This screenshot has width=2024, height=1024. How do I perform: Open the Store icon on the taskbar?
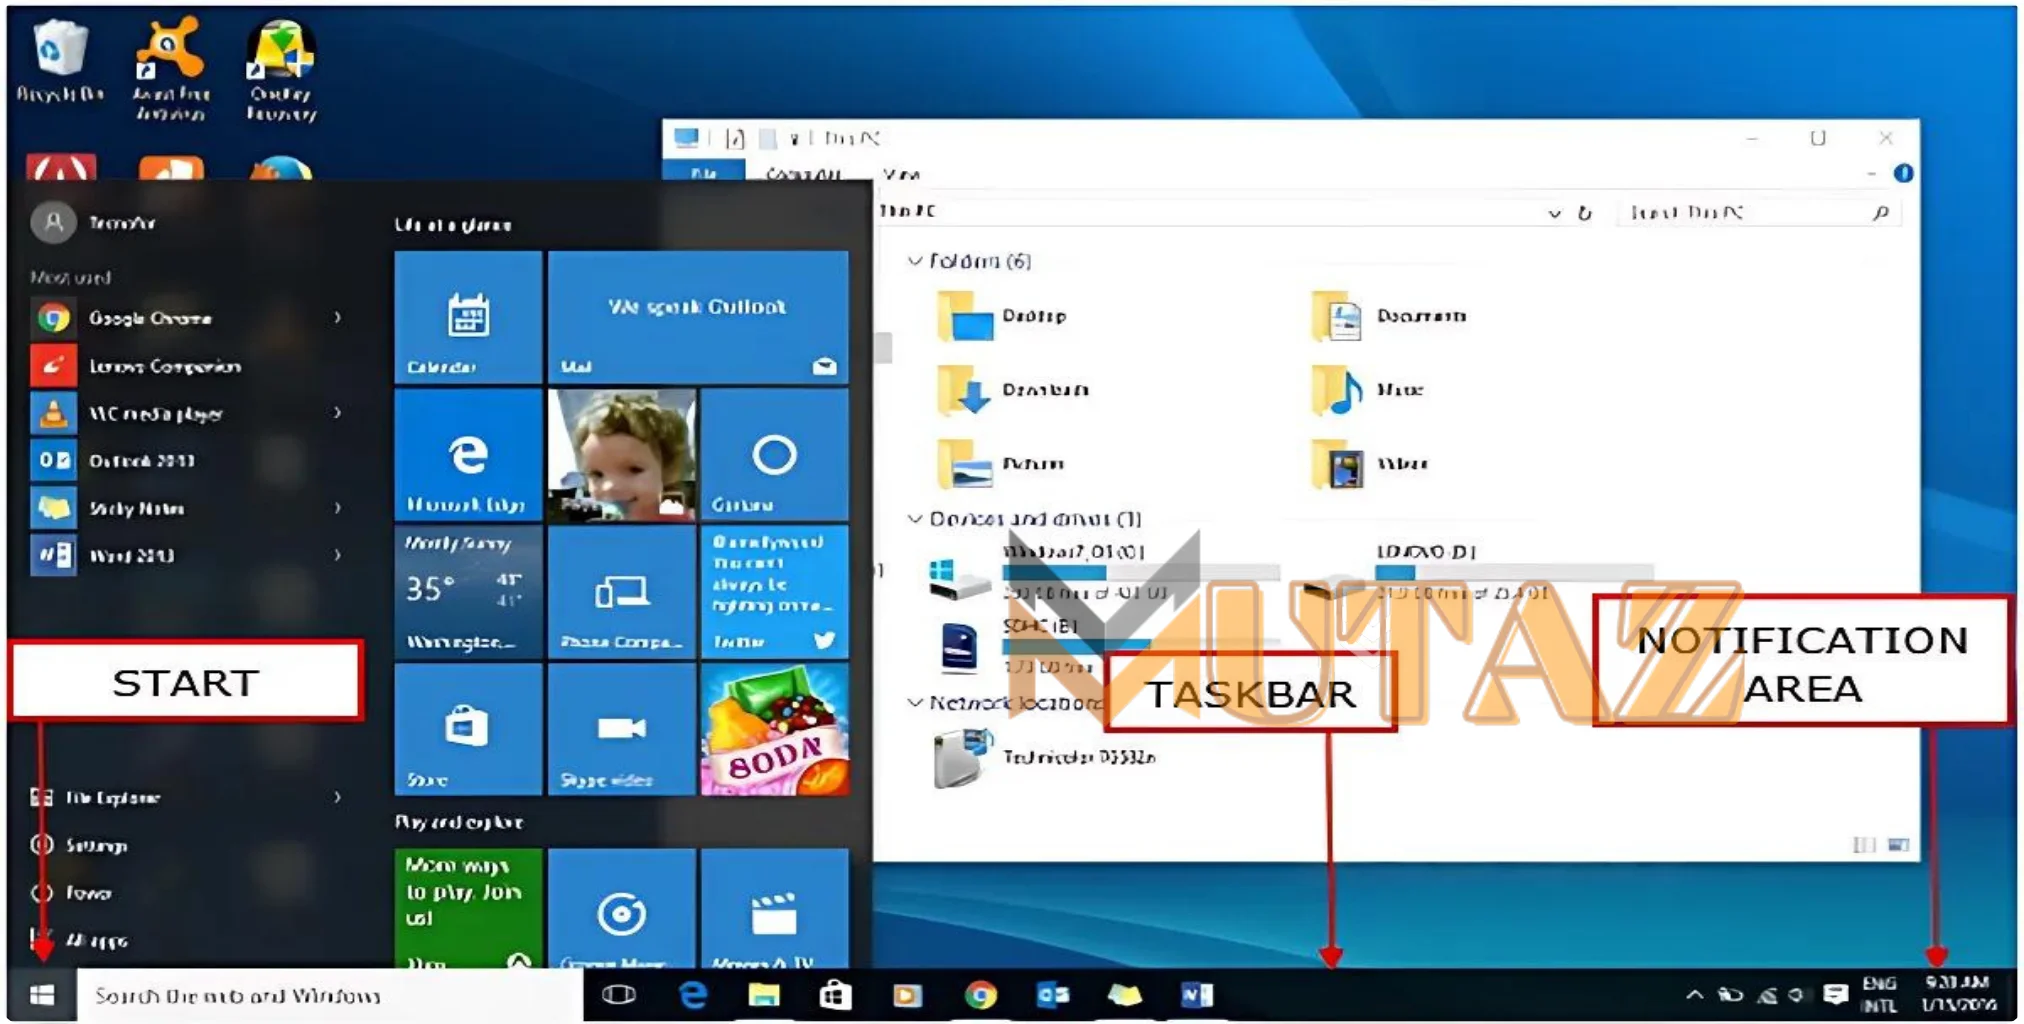click(x=835, y=995)
